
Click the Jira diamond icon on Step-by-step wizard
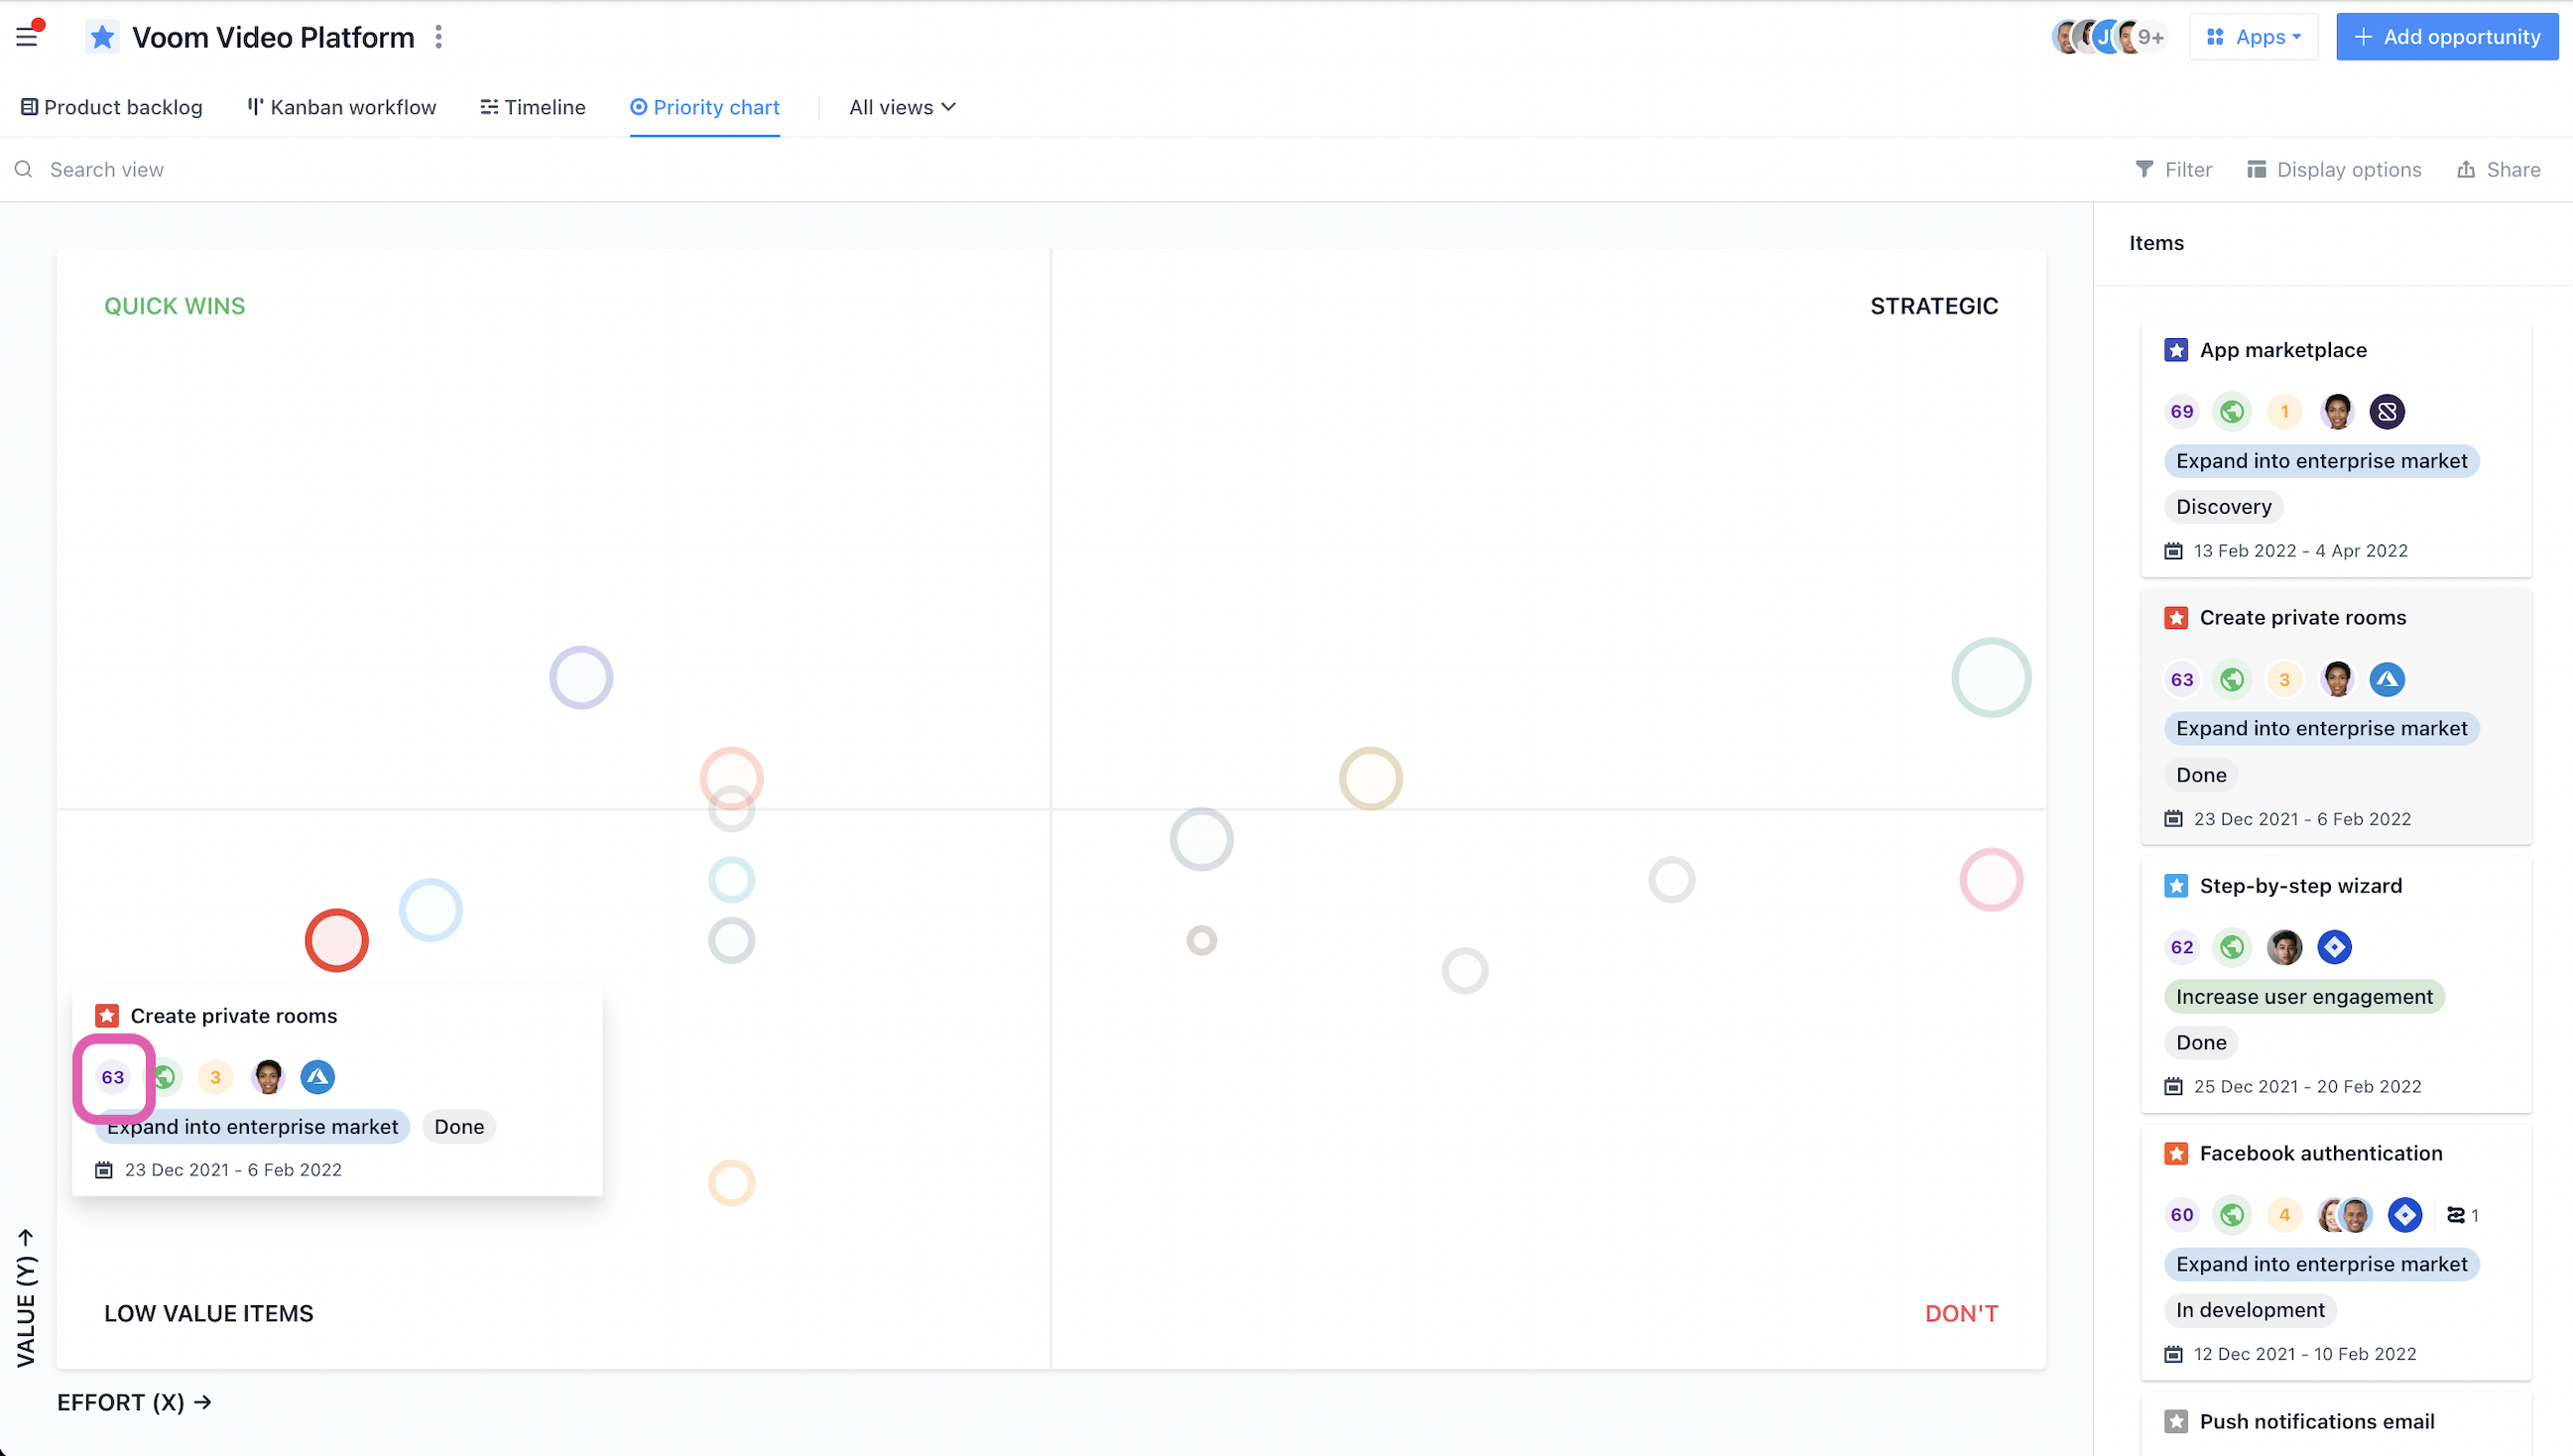pos(2334,947)
